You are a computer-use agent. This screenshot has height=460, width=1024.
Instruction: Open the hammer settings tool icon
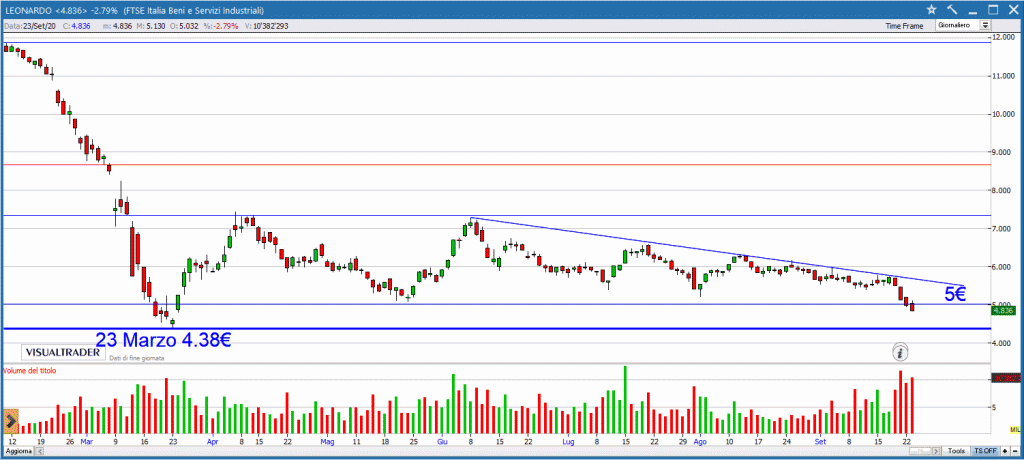952,9
